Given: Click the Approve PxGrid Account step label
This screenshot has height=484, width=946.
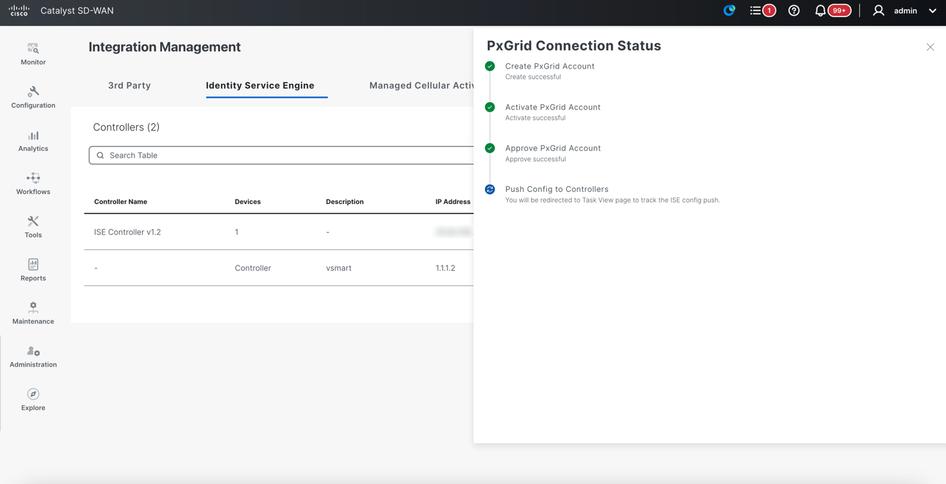Looking at the screenshot, I should coord(553,148).
